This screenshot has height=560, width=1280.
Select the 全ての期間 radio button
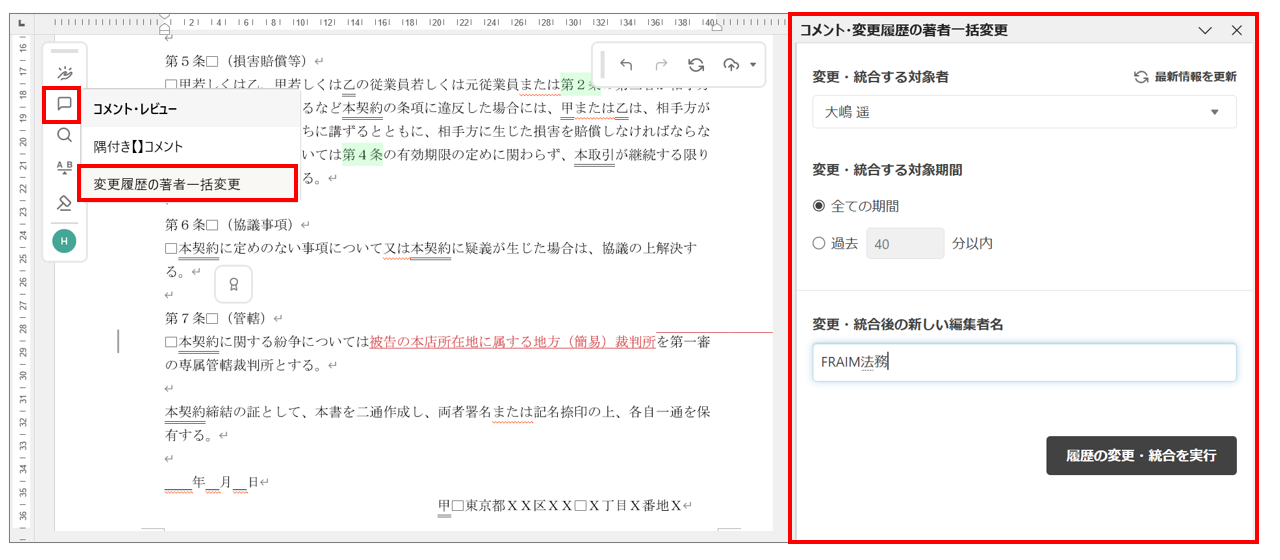click(819, 206)
